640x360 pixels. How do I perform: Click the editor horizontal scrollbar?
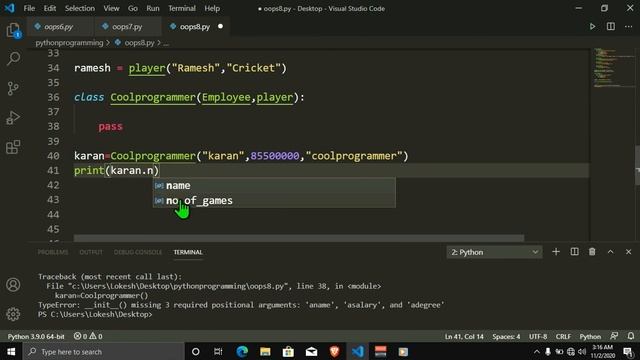pos(299,238)
